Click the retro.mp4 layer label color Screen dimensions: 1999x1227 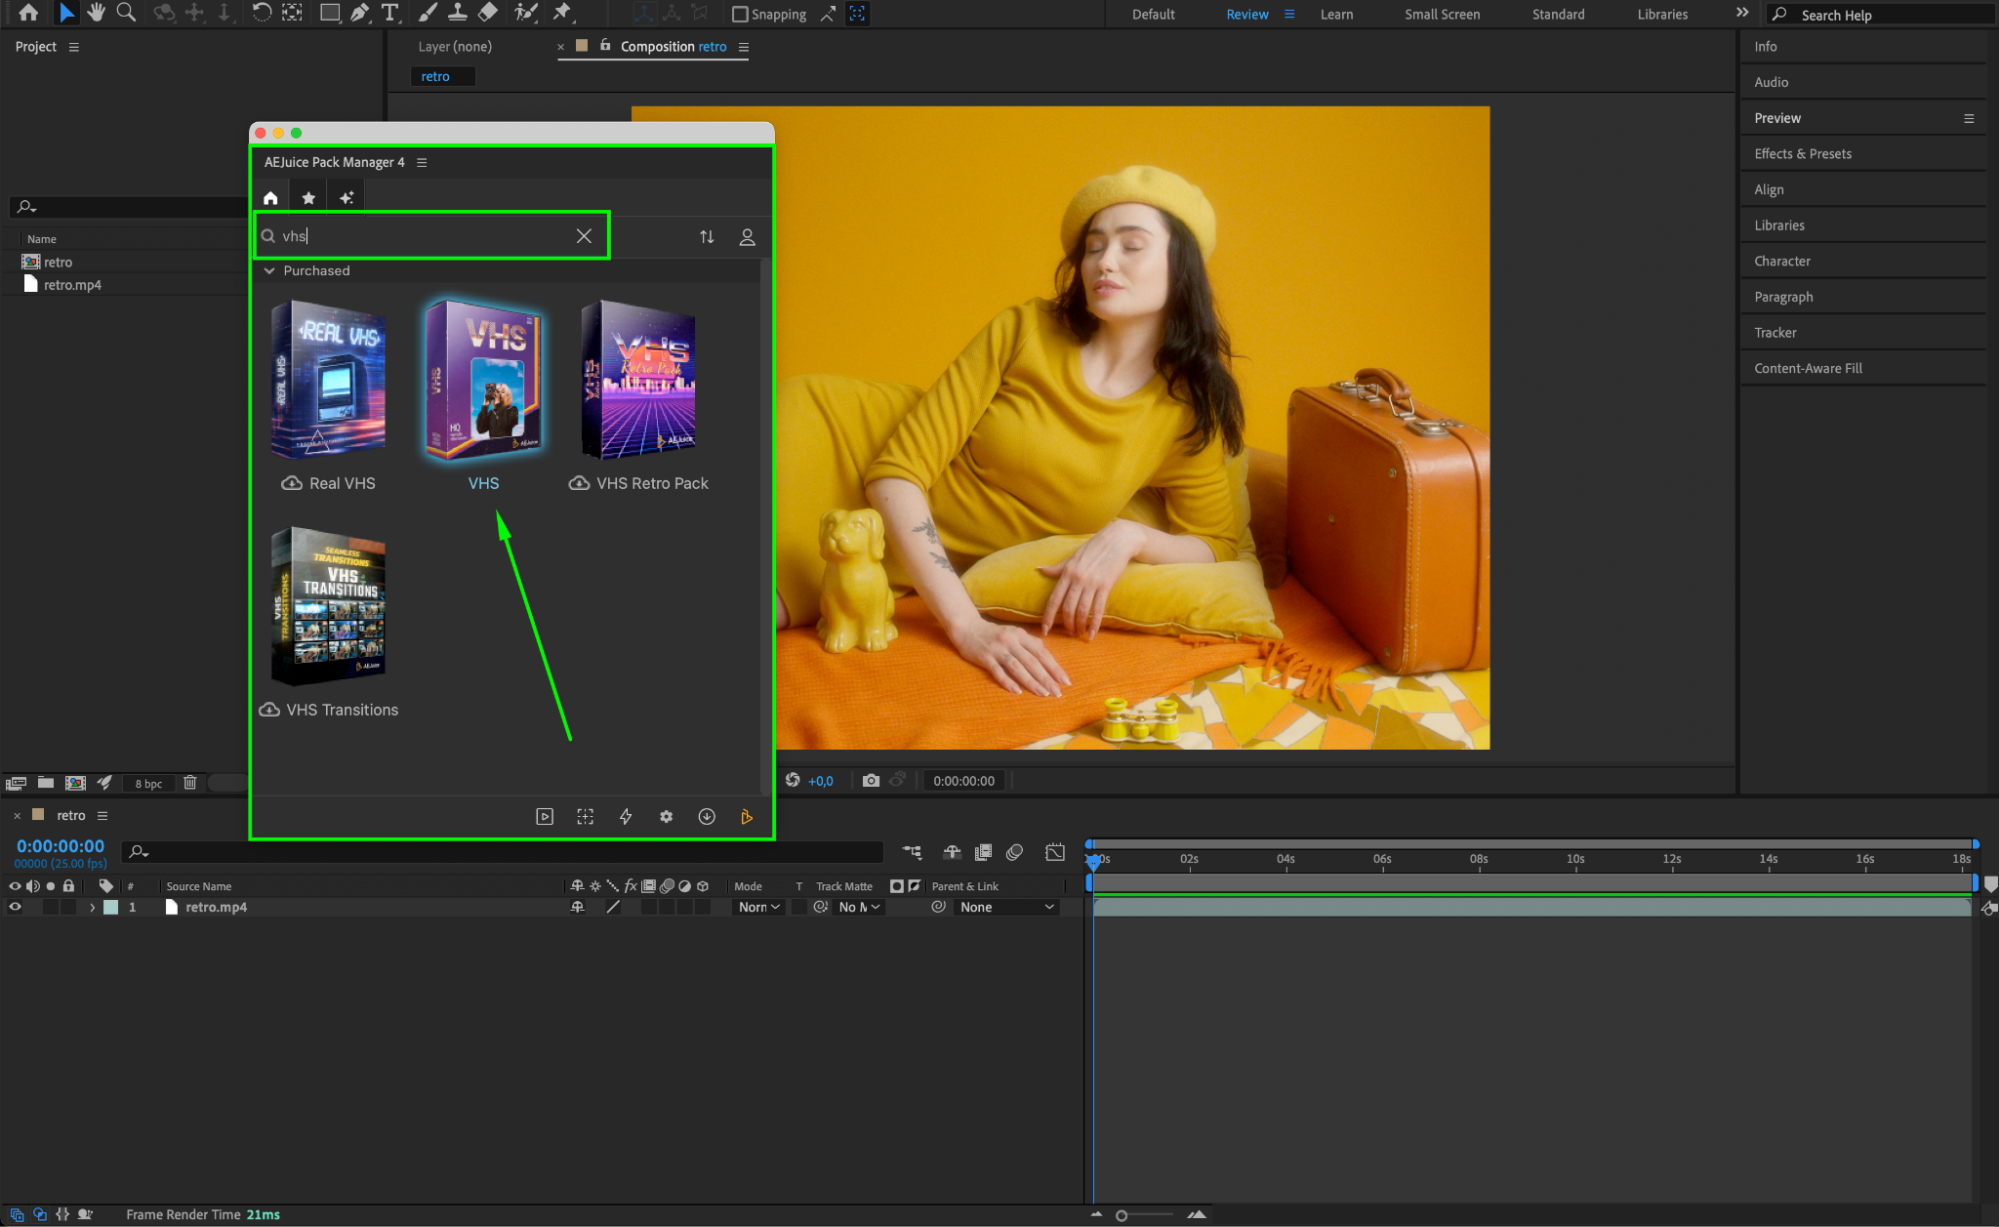pyautogui.click(x=111, y=907)
